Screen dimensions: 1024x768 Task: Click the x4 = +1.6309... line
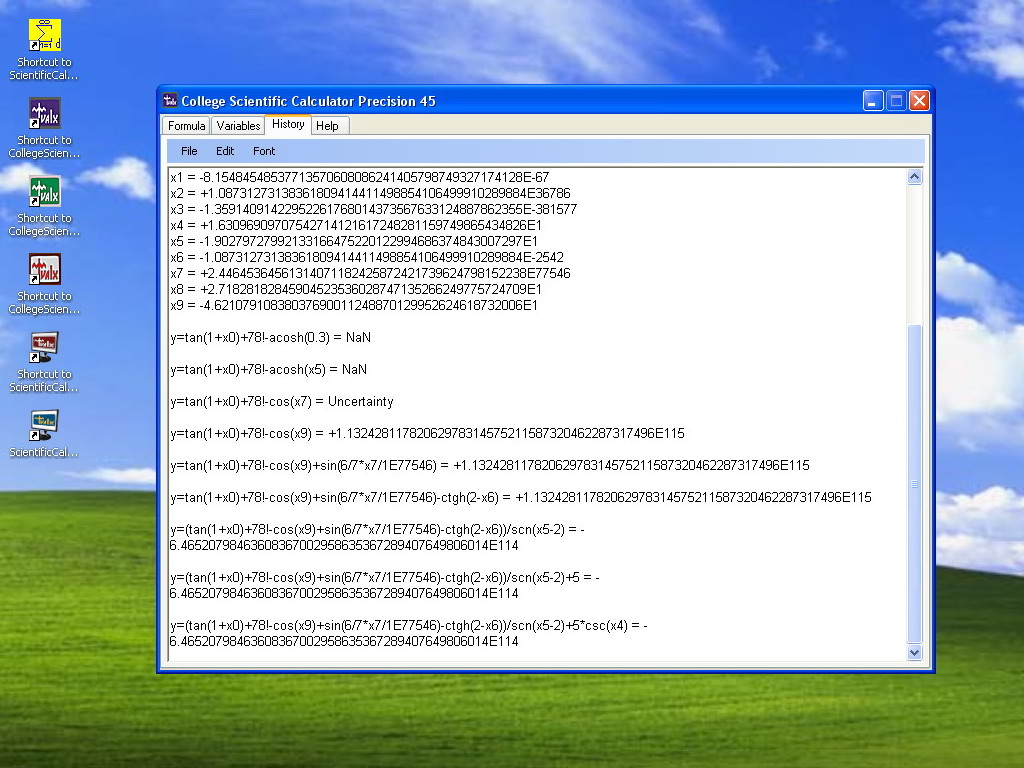[356, 225]
